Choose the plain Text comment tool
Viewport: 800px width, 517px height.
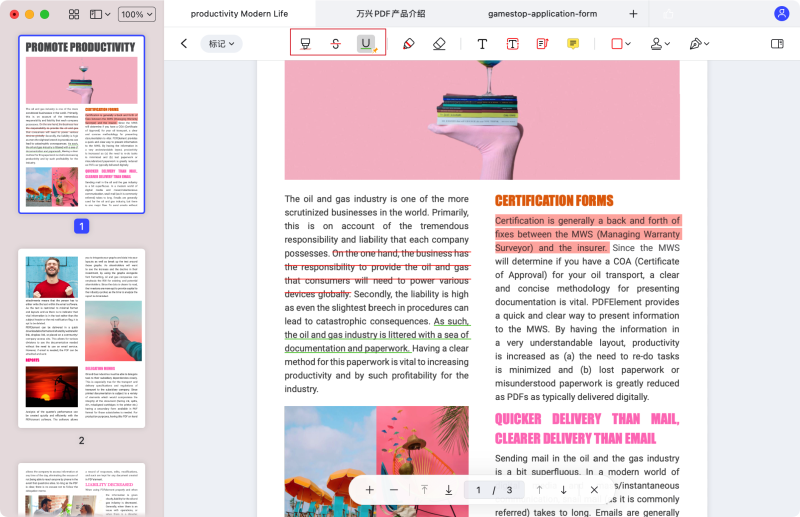click(482, 44)
